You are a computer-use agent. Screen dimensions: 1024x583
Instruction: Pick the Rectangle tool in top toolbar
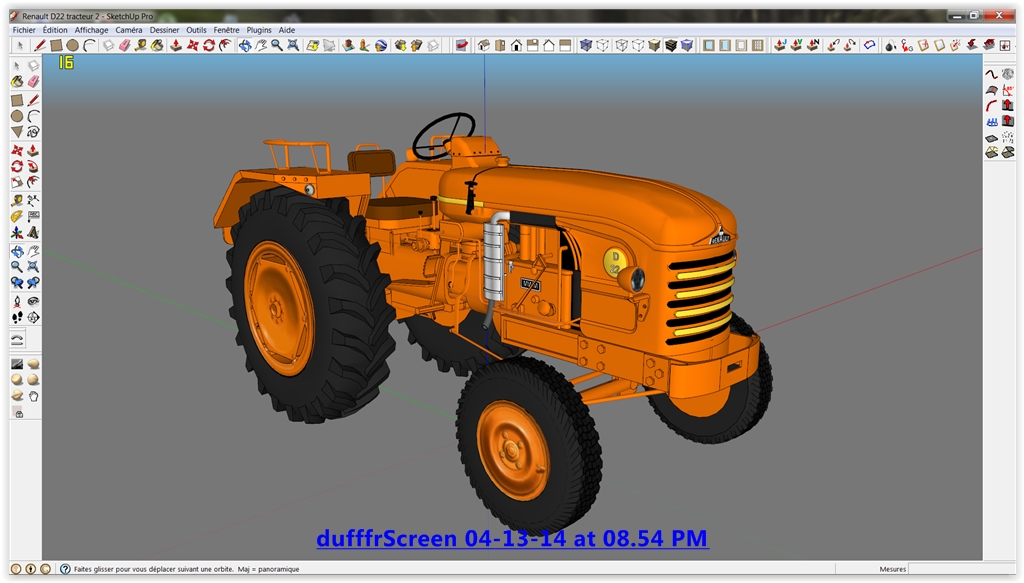(56, 45)
